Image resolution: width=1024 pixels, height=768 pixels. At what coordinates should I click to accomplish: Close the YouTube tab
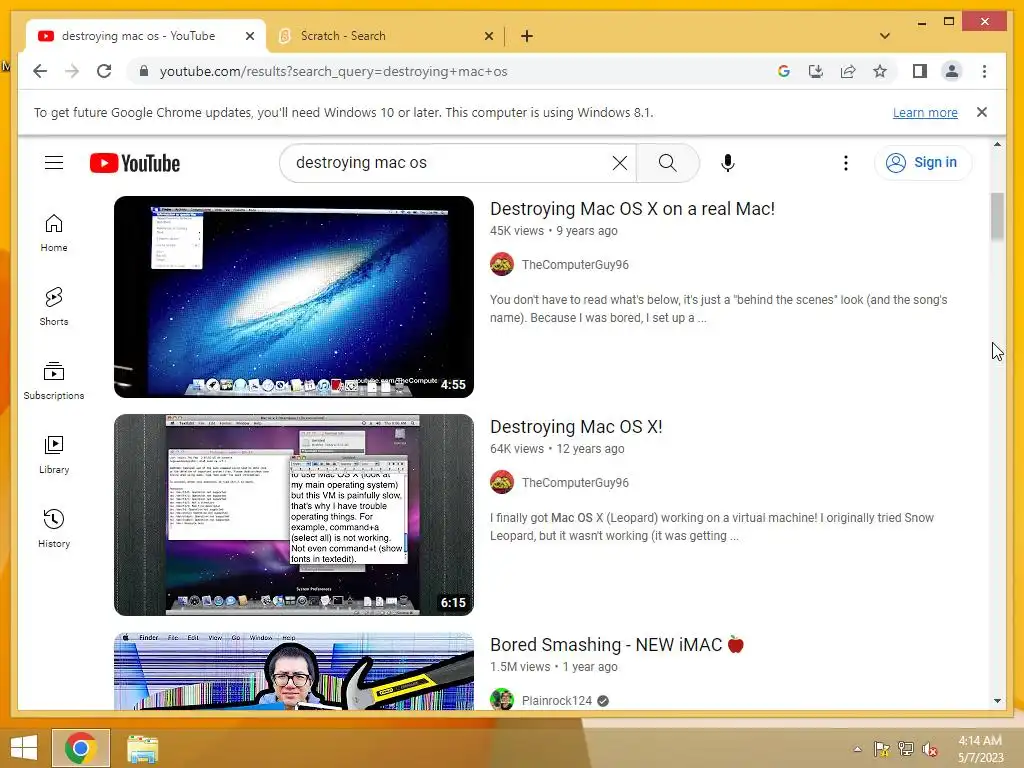pyautogui.click(x=249, y=36)
